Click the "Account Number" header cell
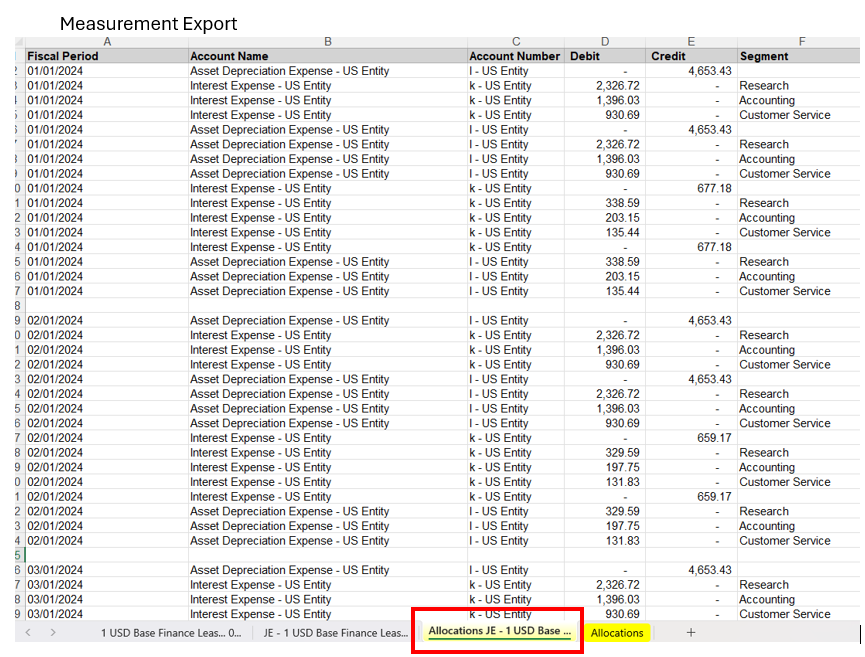The image size is (865, 657). tap(513, 56)
